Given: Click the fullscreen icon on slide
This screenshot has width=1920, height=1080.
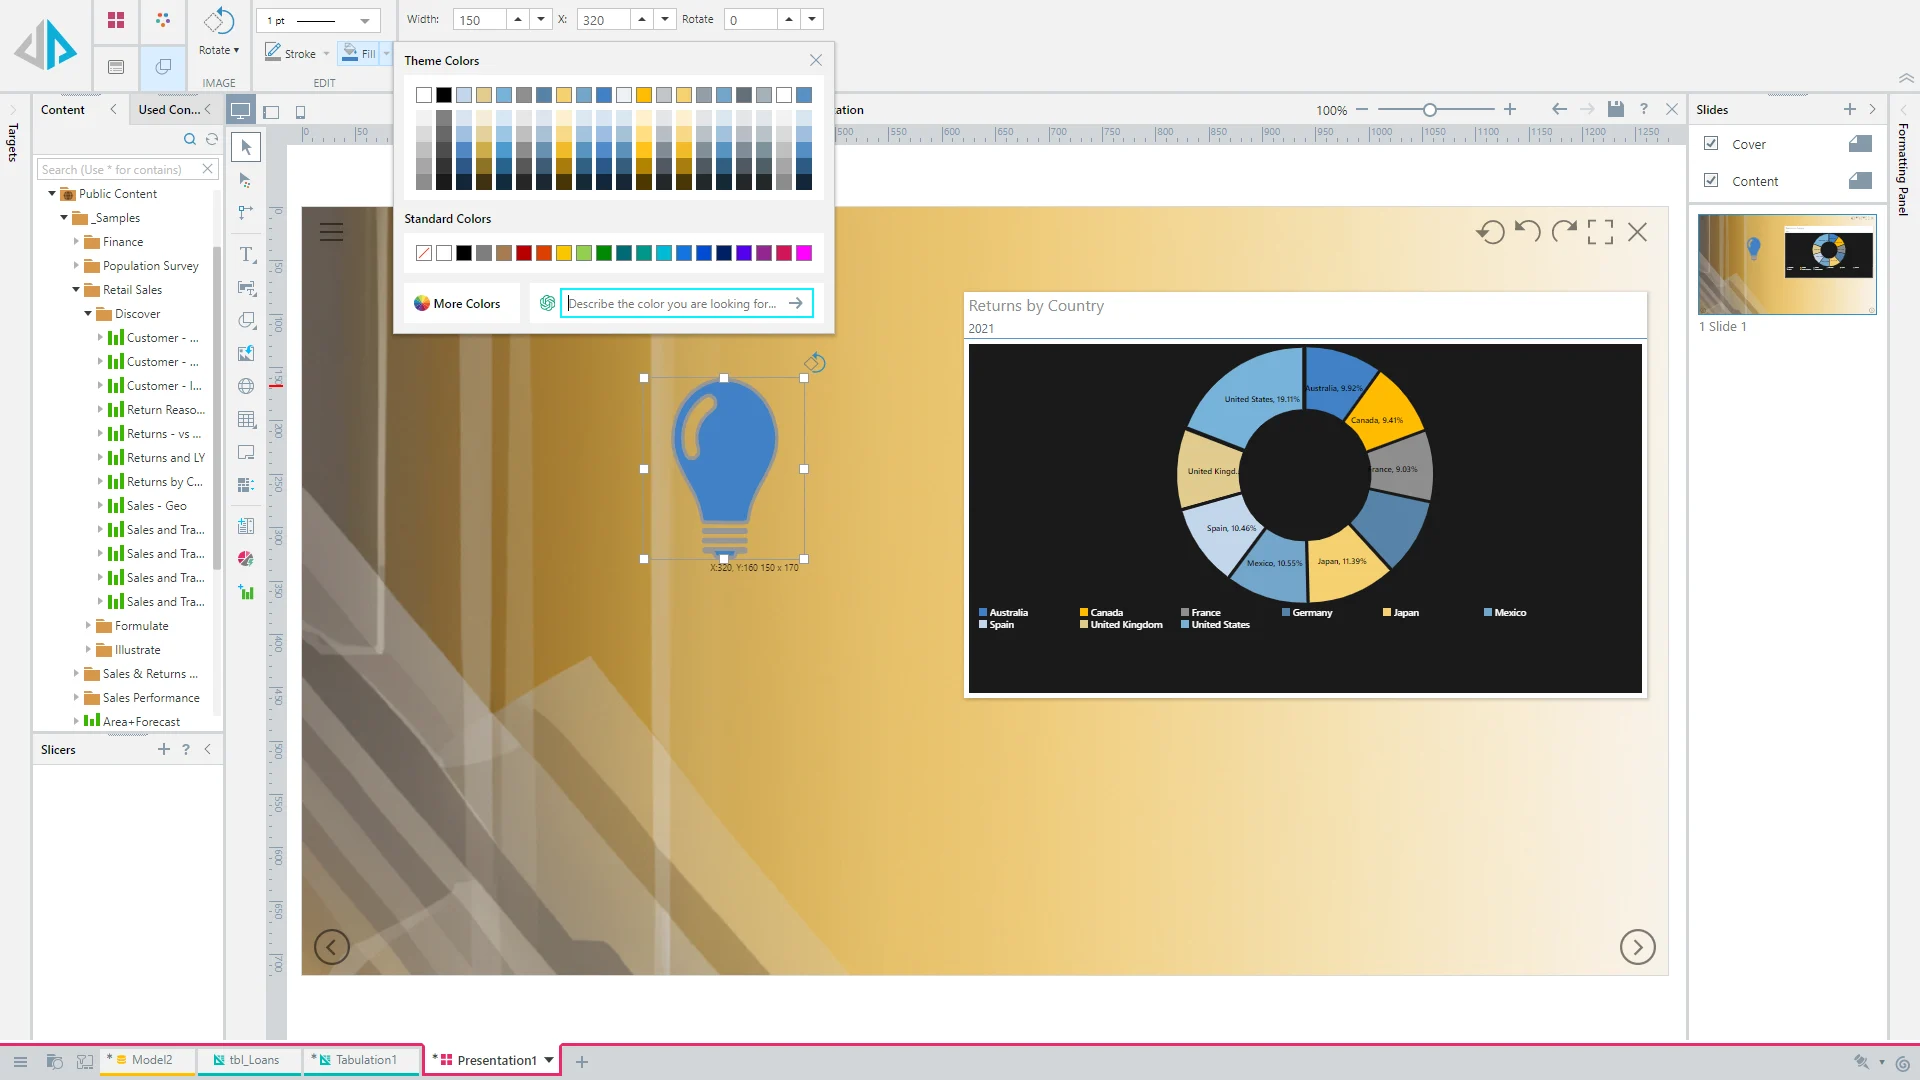Looking at the screenshot, I should tap(1600, 232).
